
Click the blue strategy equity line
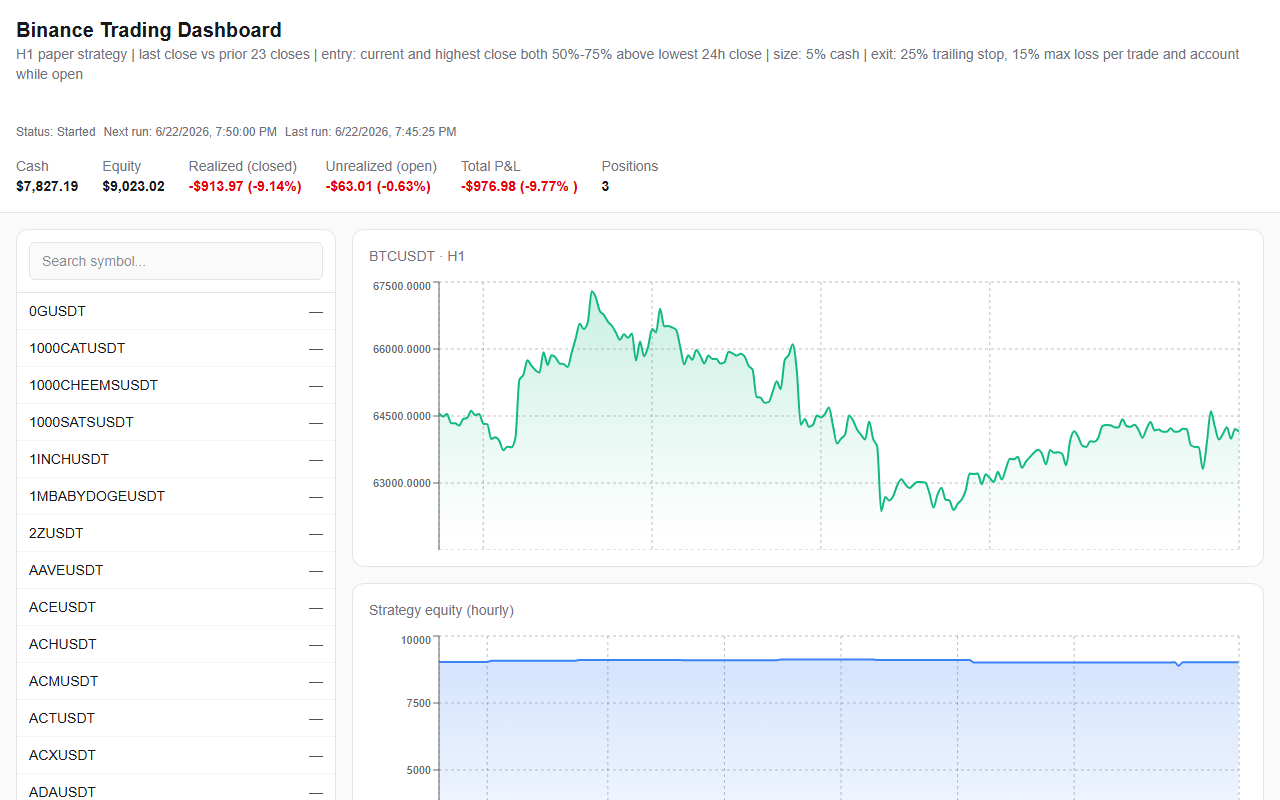click(x=838, y=660)
